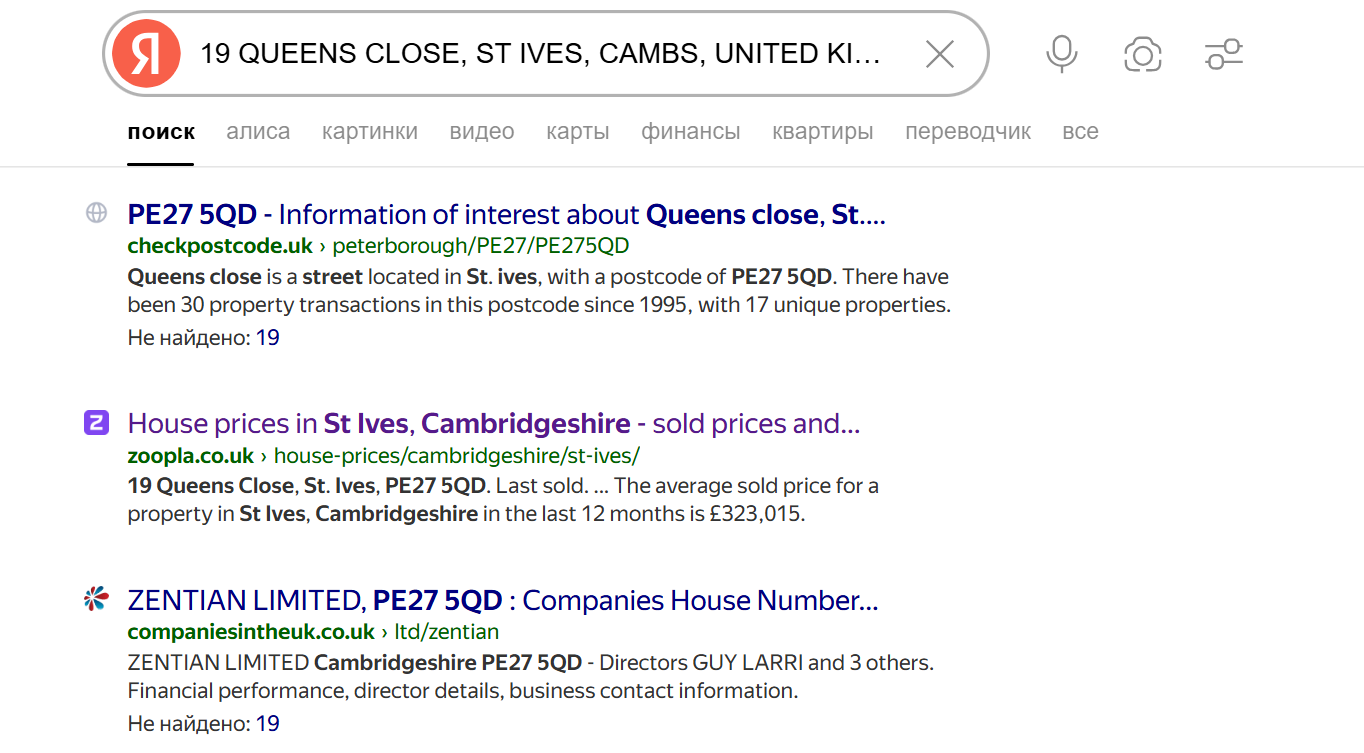Open ZENTIAN LIMITED Companies House result

point(502,601)
